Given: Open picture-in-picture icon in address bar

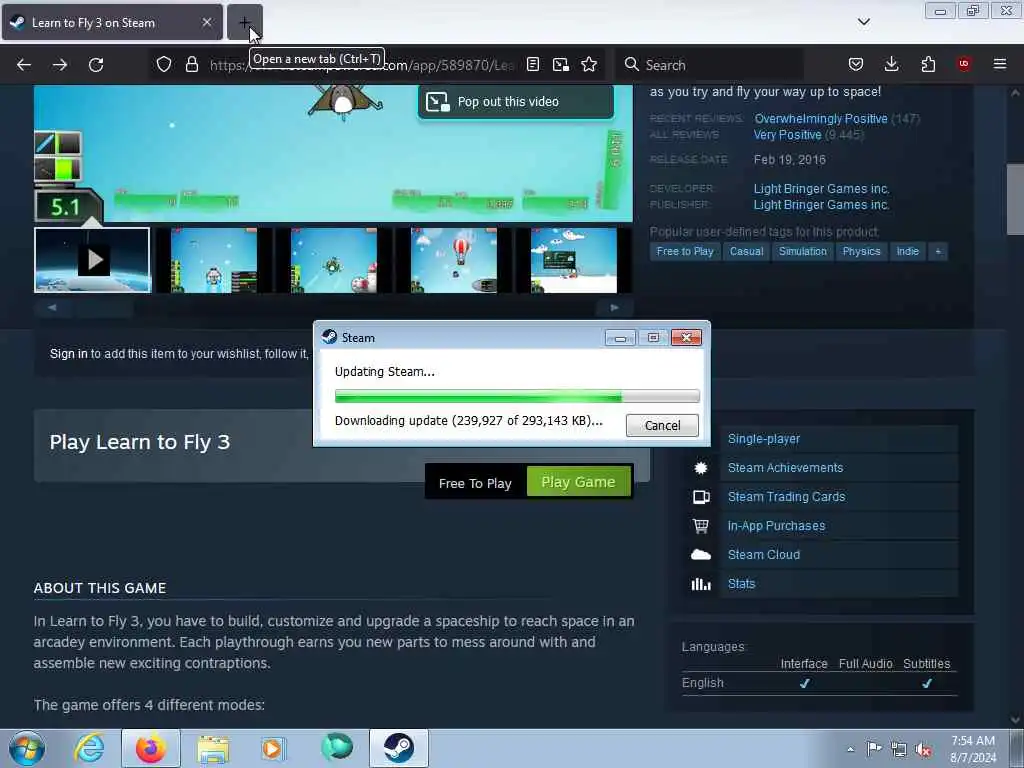Looking at the screenshot, I should click(560, 64).
